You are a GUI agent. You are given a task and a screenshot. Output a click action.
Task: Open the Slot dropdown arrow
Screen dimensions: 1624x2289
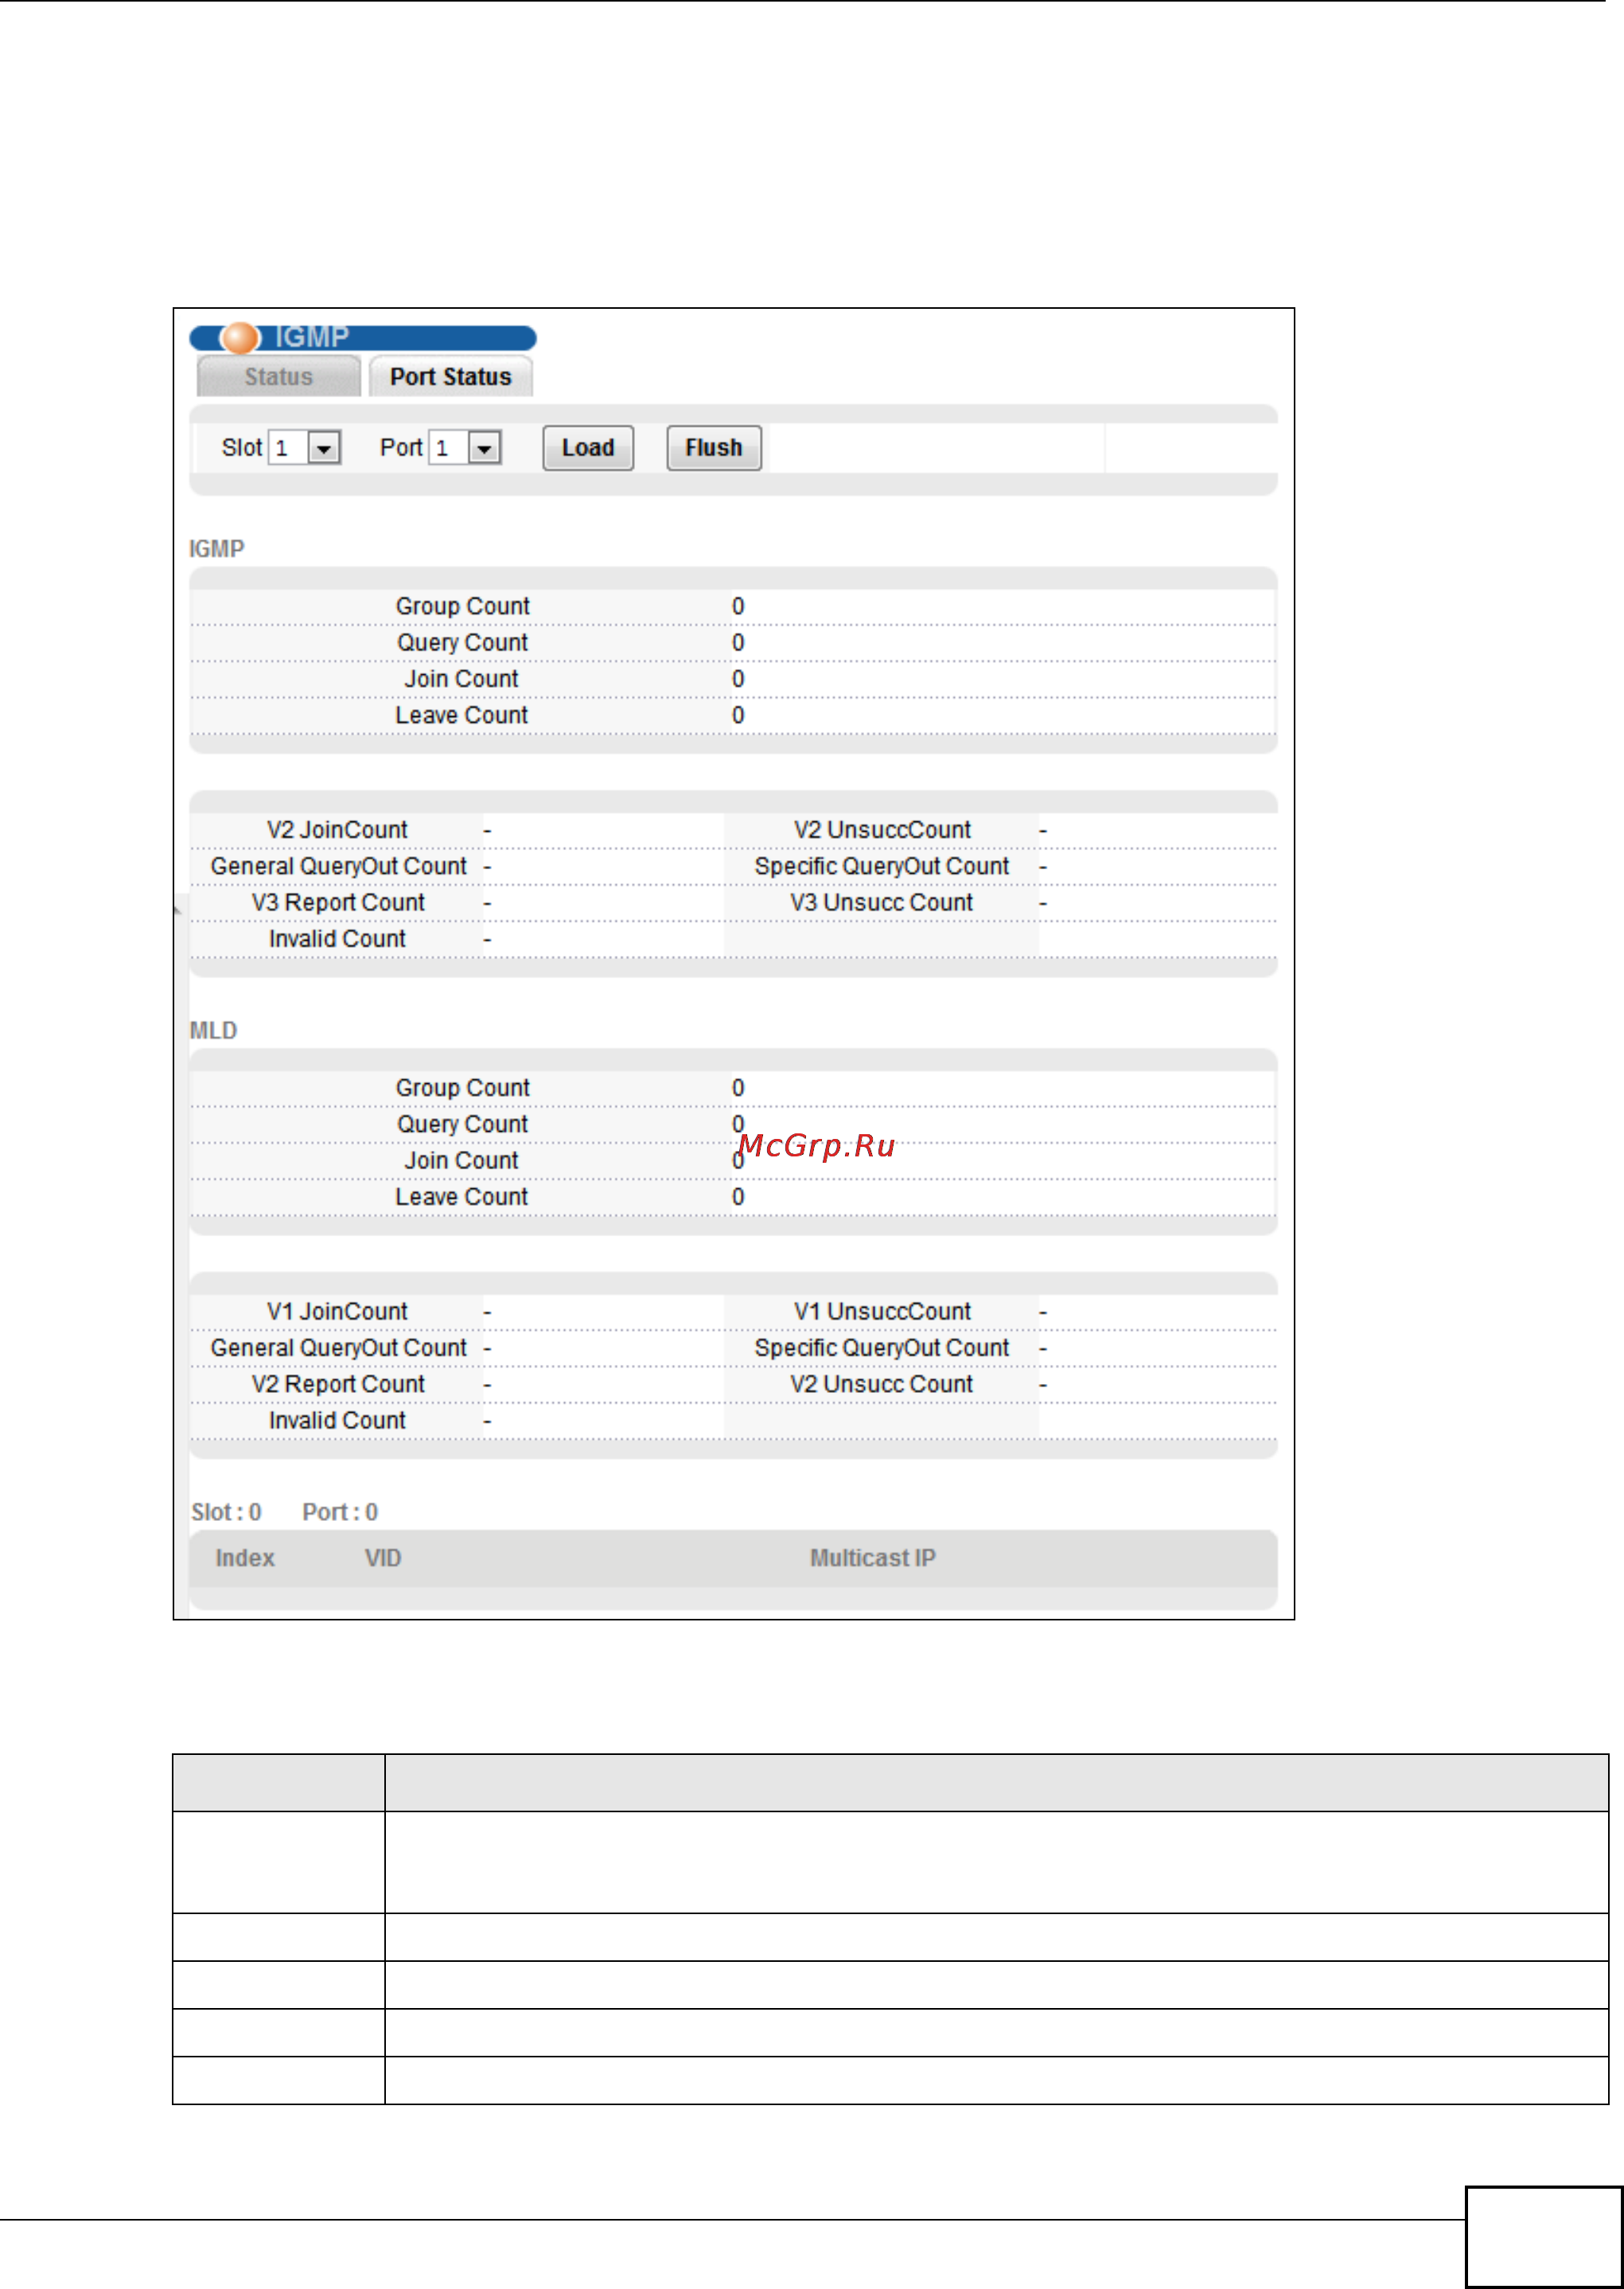pyautogui.click(x=324, y=448)
